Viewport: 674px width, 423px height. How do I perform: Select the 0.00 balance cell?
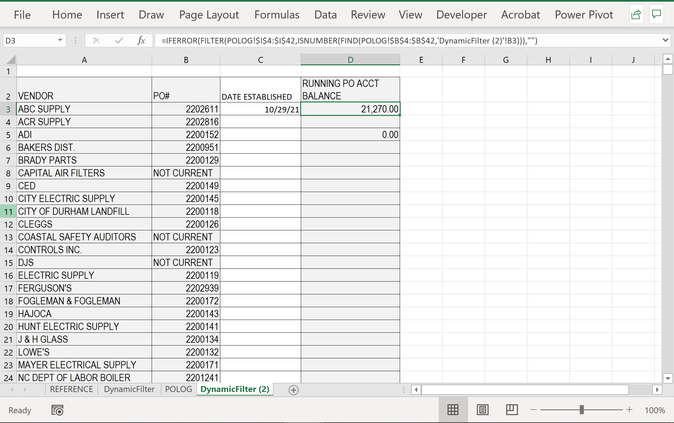click(x=350, y=135)
